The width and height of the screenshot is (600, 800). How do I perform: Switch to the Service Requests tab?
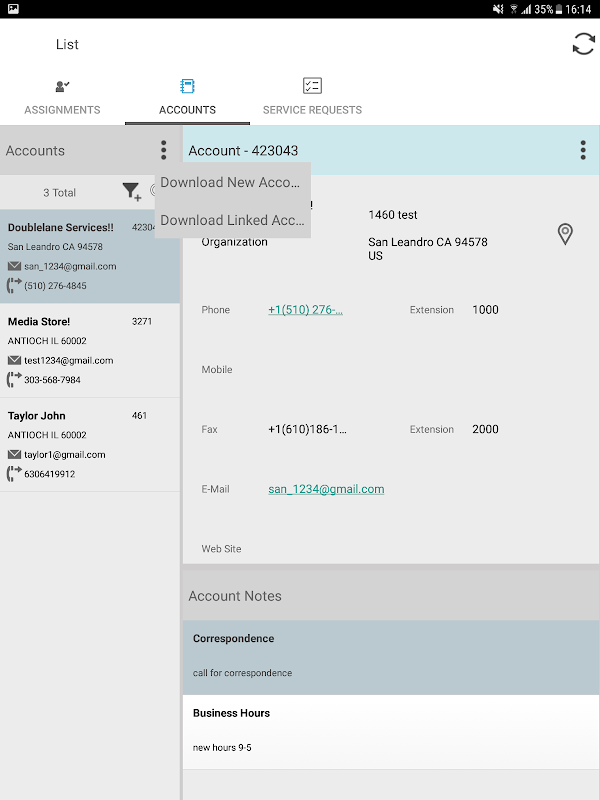pyautogui.click(x=312, y=97)
